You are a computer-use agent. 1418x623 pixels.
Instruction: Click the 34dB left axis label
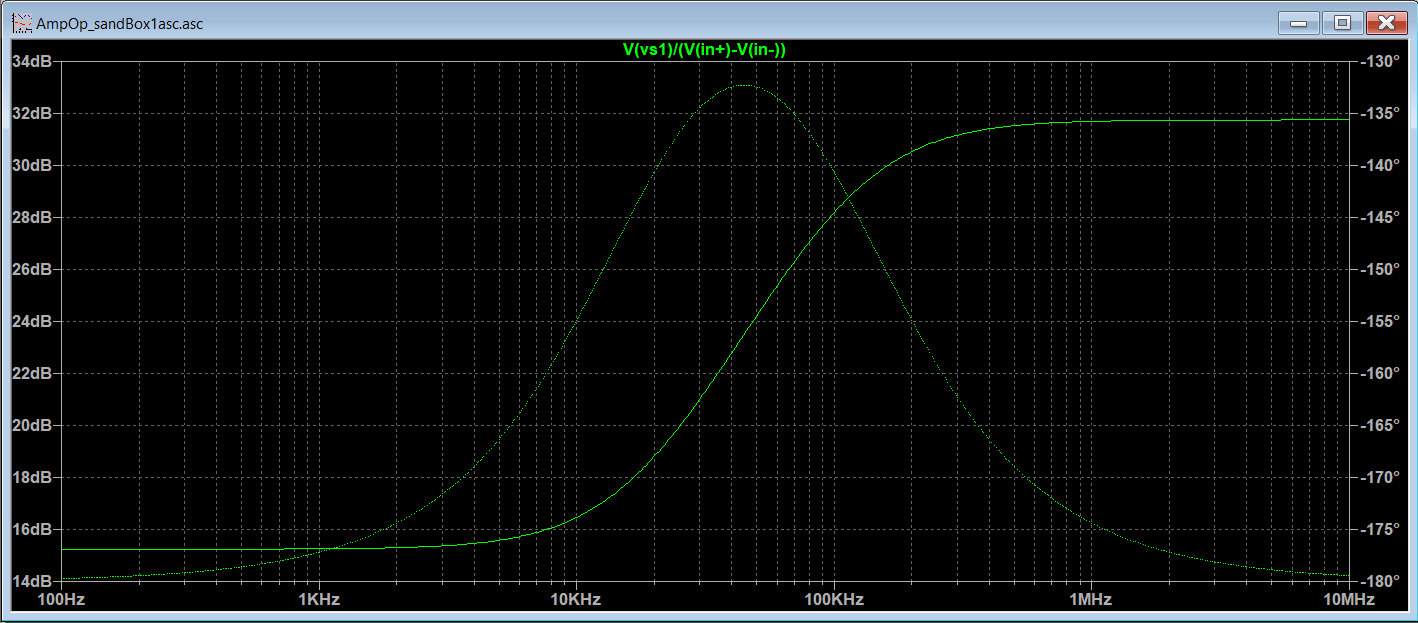pos(32,62)
